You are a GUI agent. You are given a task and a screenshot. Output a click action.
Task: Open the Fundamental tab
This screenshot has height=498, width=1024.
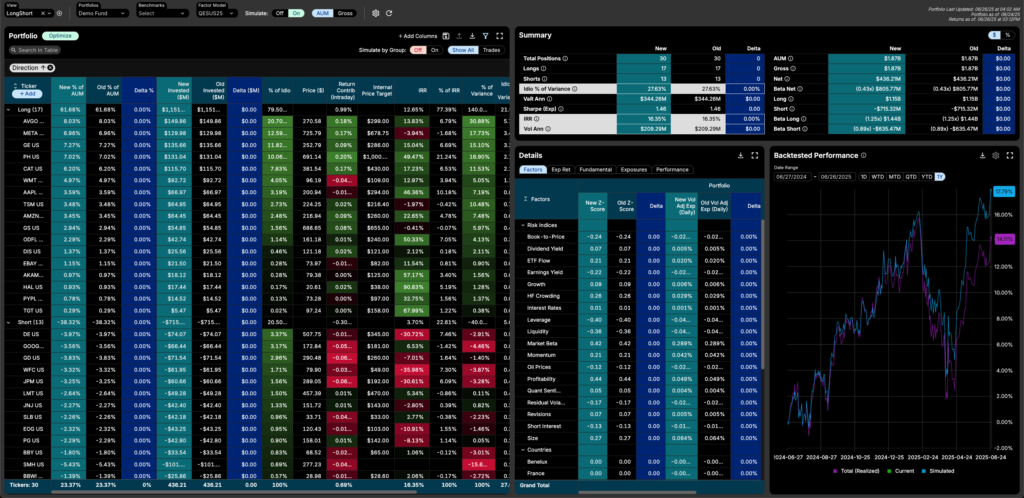coord(596,170)
